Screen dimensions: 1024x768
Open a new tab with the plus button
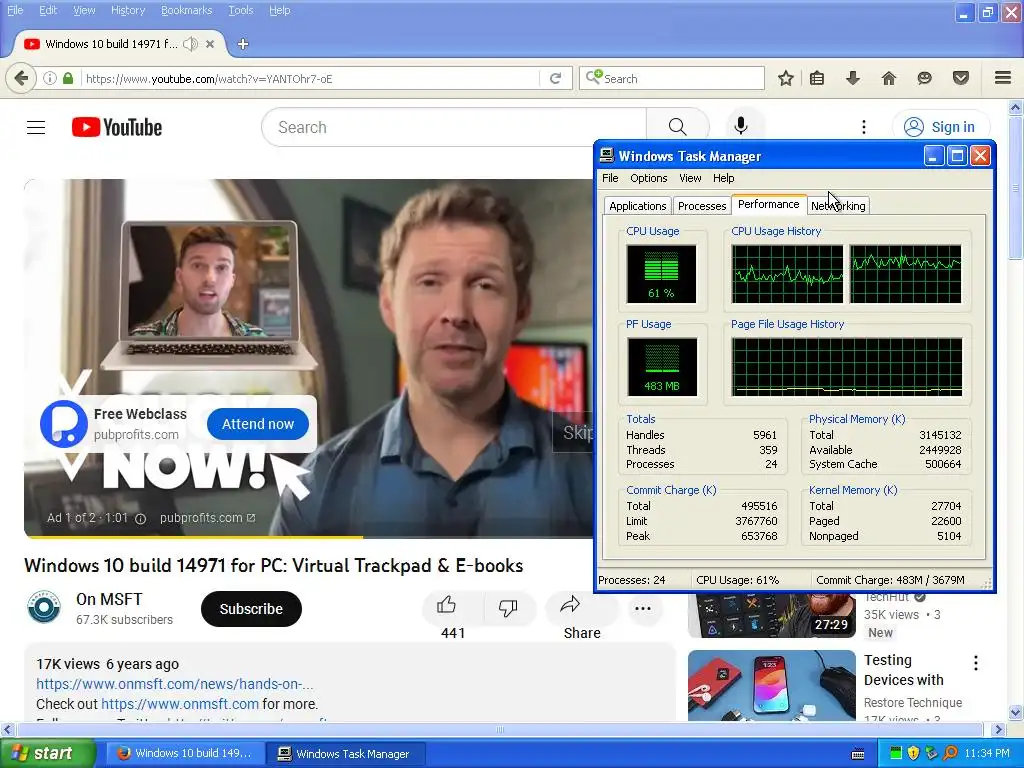(243, 44)
